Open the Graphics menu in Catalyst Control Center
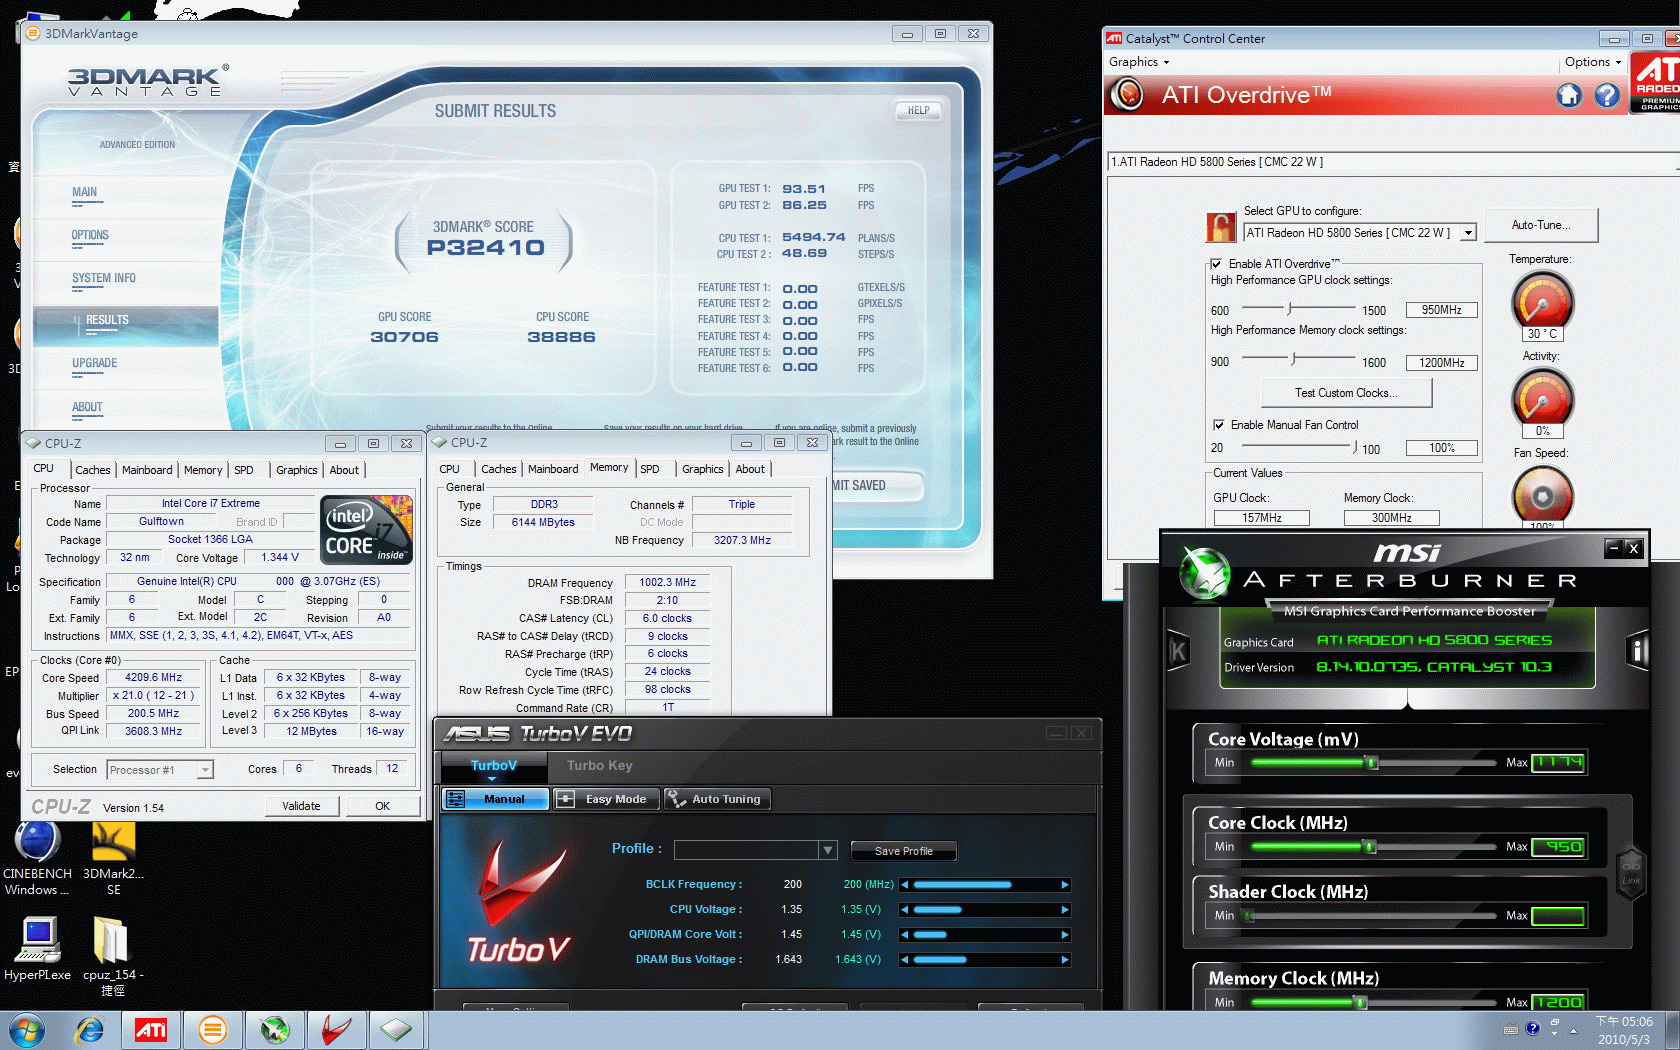Viewport: 1680px width, 1050px height. (1139, 62)
